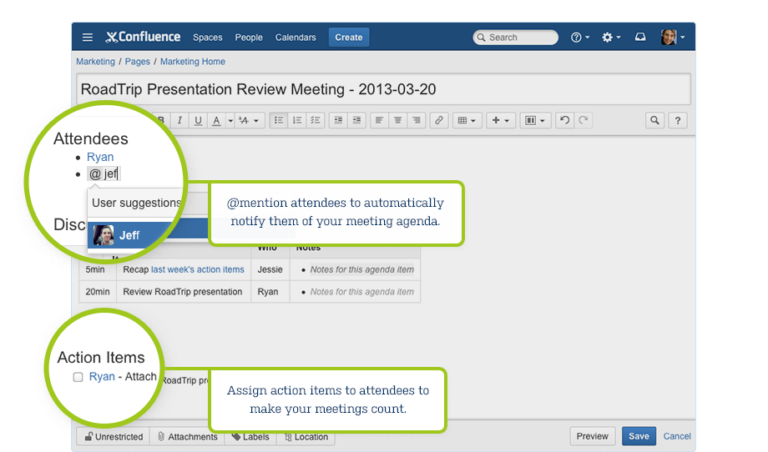Insert a link with the chain icon
The width and height of the screenshot is (768, 452).
[439, 120]
